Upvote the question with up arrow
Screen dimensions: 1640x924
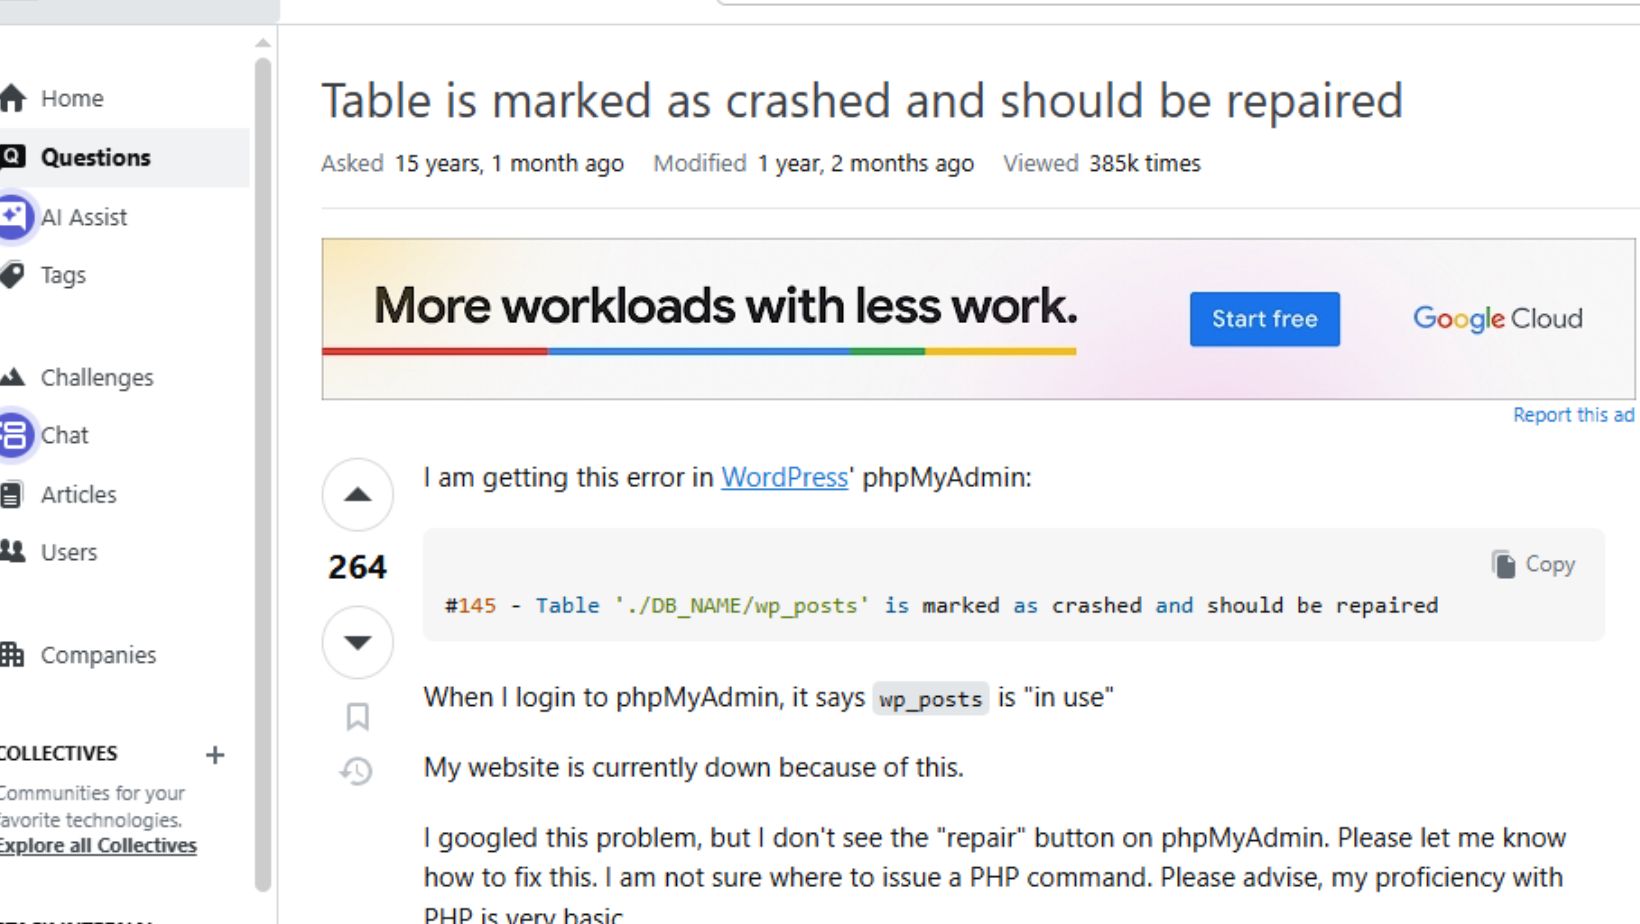pos(357,494)
